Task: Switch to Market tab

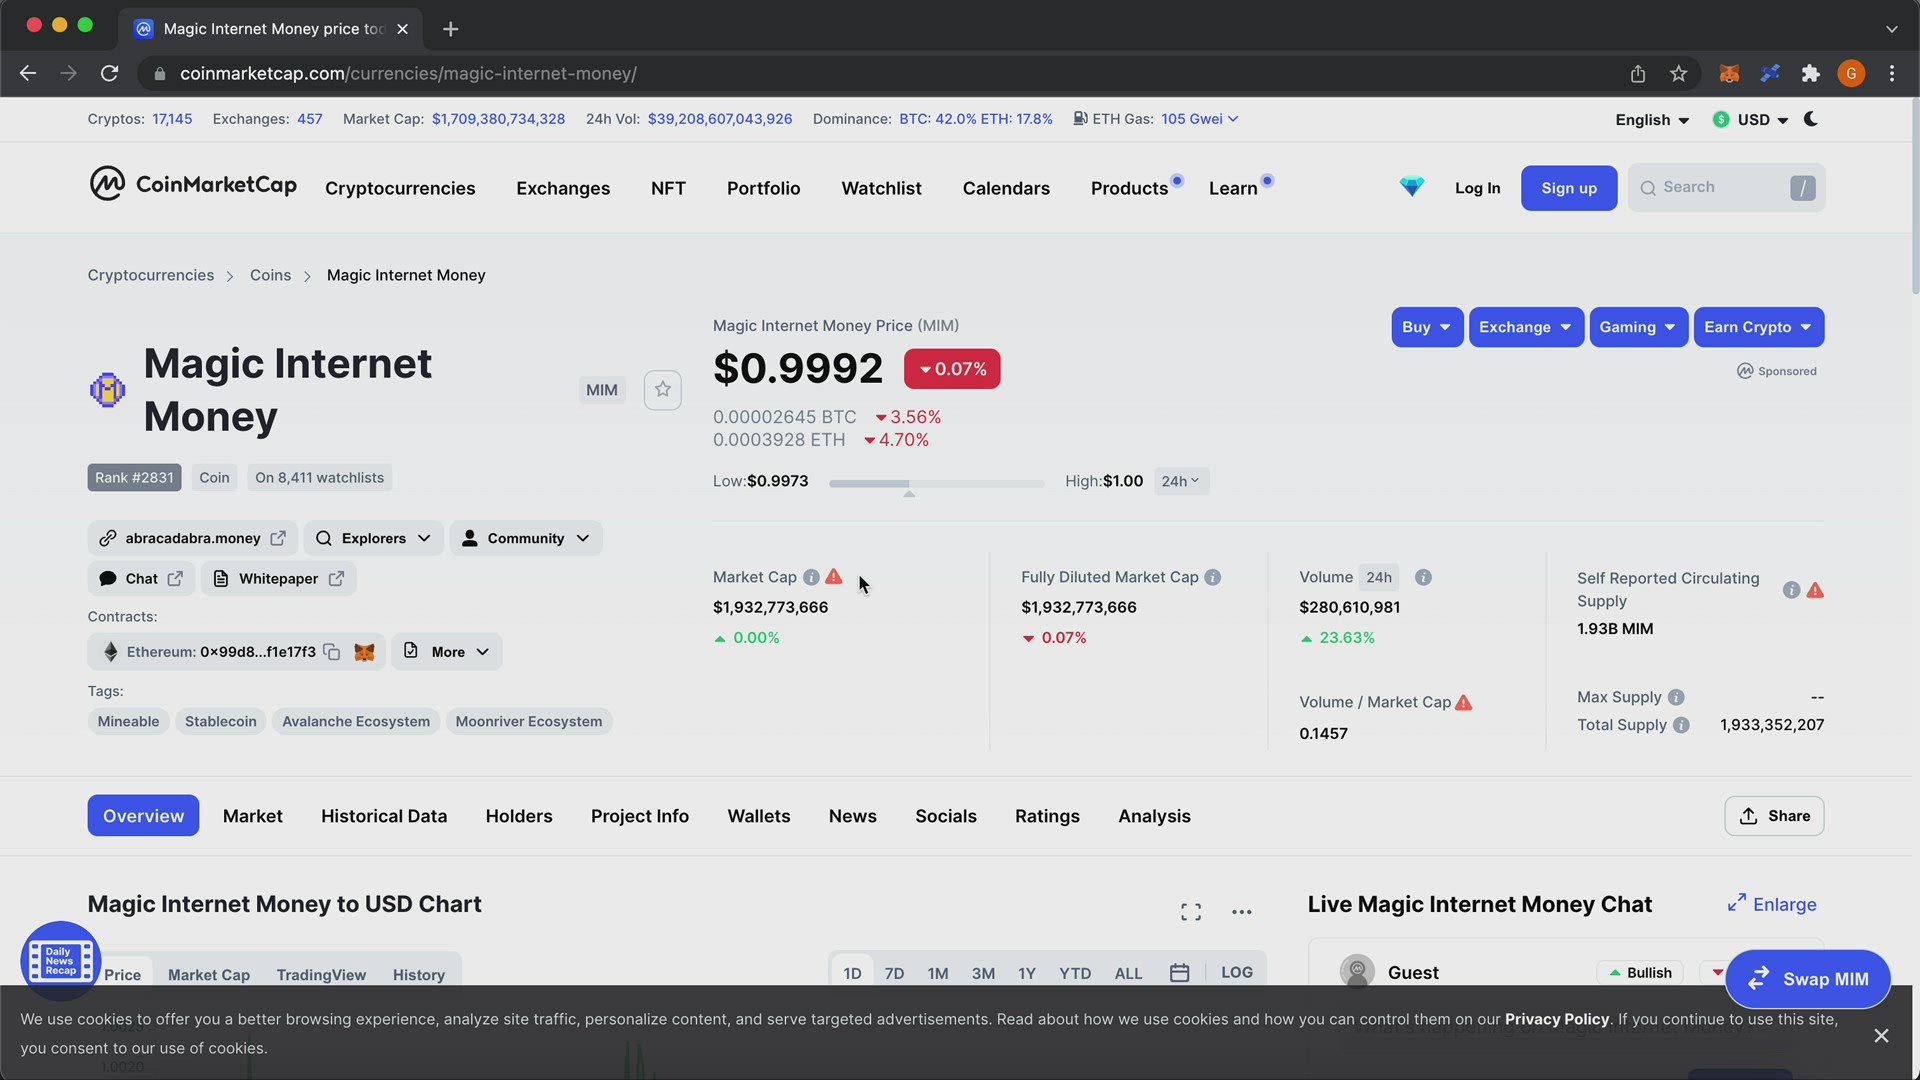Action: pyautogui.click(x=252, y=816)
